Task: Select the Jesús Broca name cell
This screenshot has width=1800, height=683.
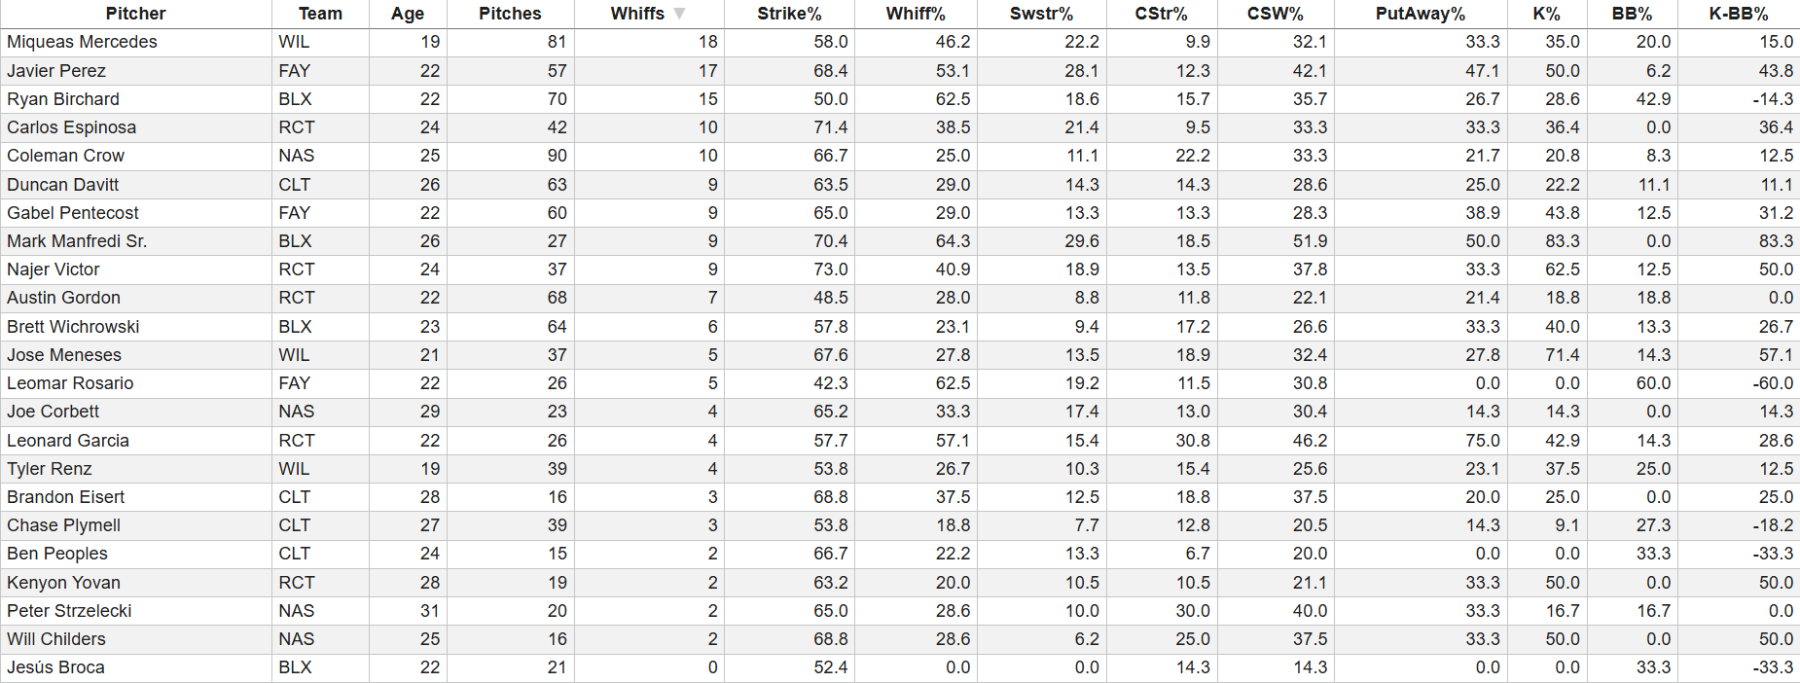Action: tap(56, 668)
